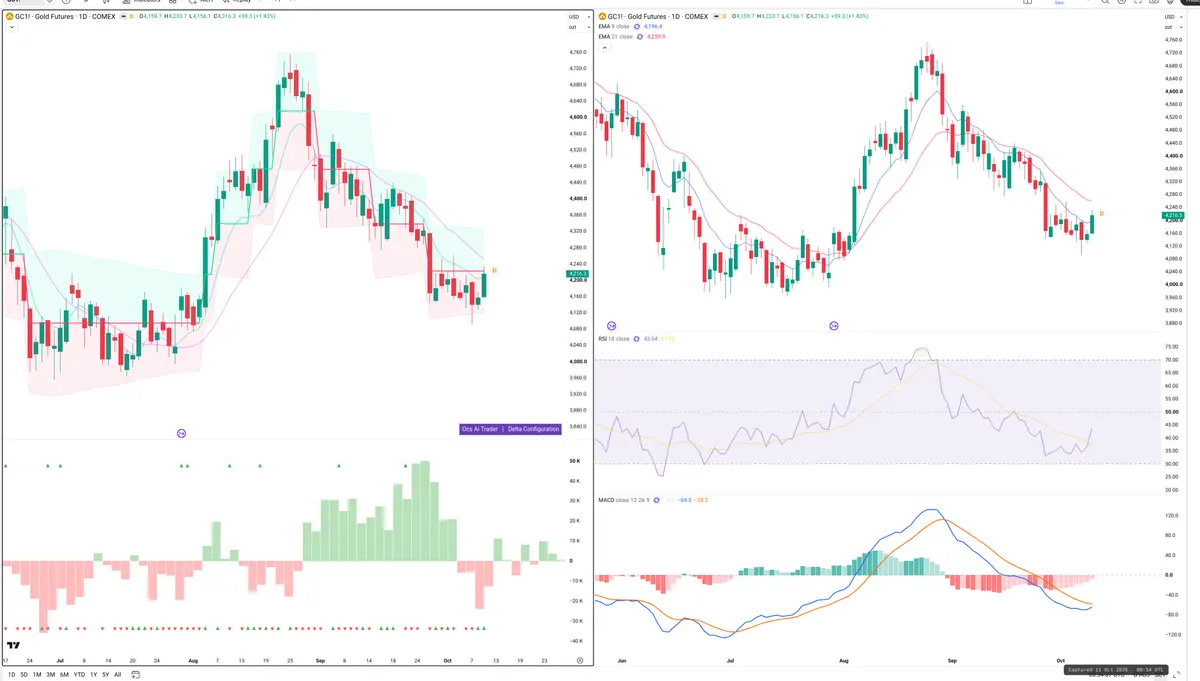Select the 3M time range

coord(50,675)
